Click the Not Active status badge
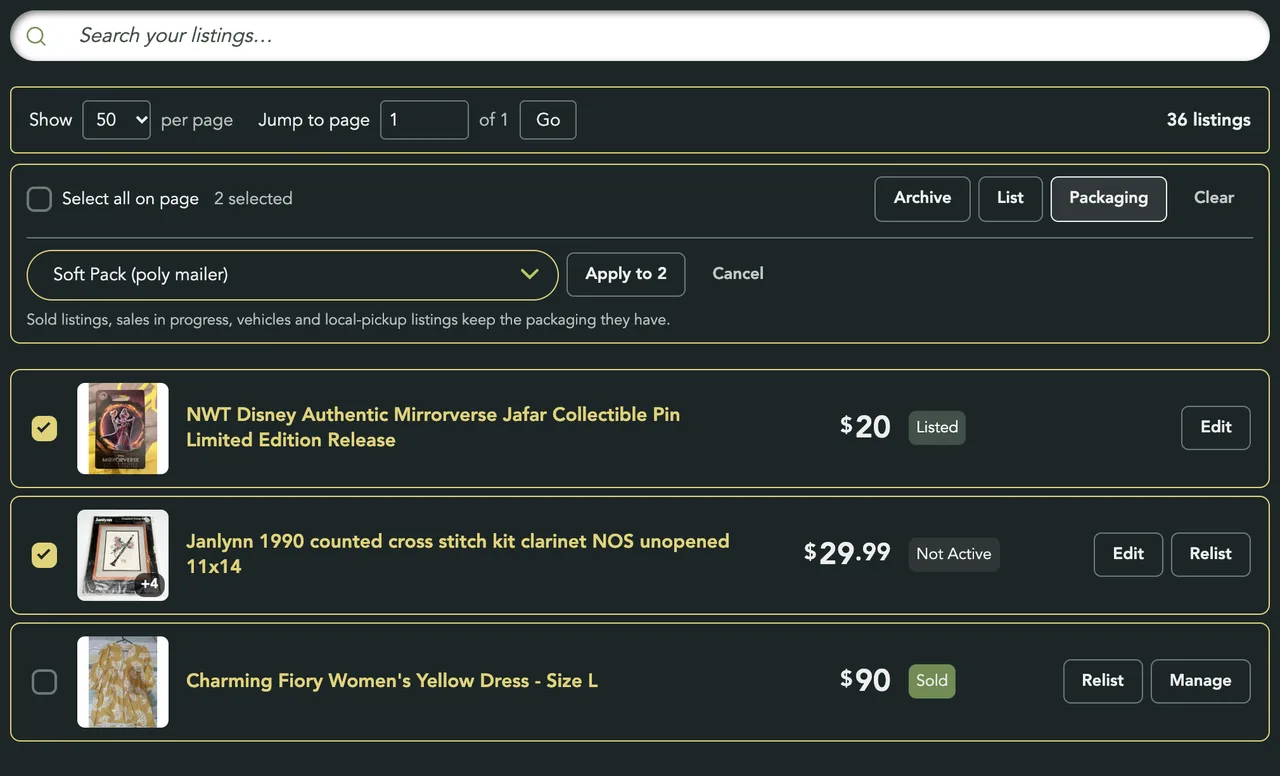 coord(954,554)
